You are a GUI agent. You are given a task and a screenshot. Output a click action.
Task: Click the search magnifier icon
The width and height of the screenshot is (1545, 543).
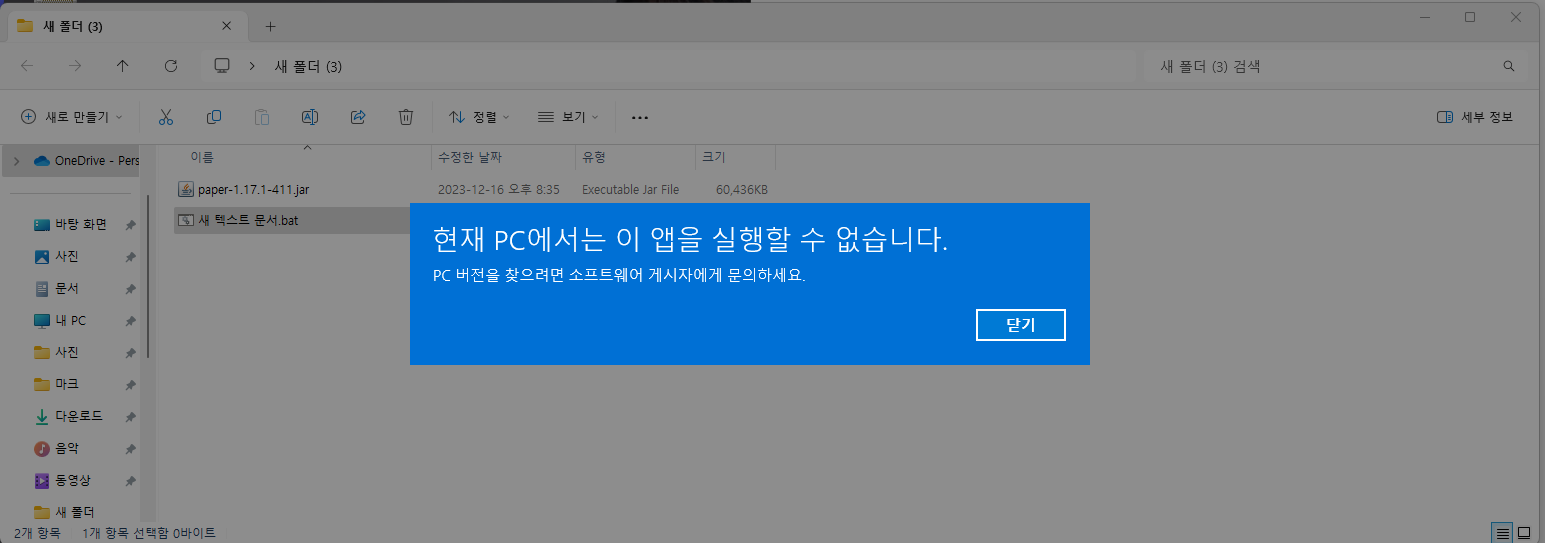click(x=1509, y=66)
